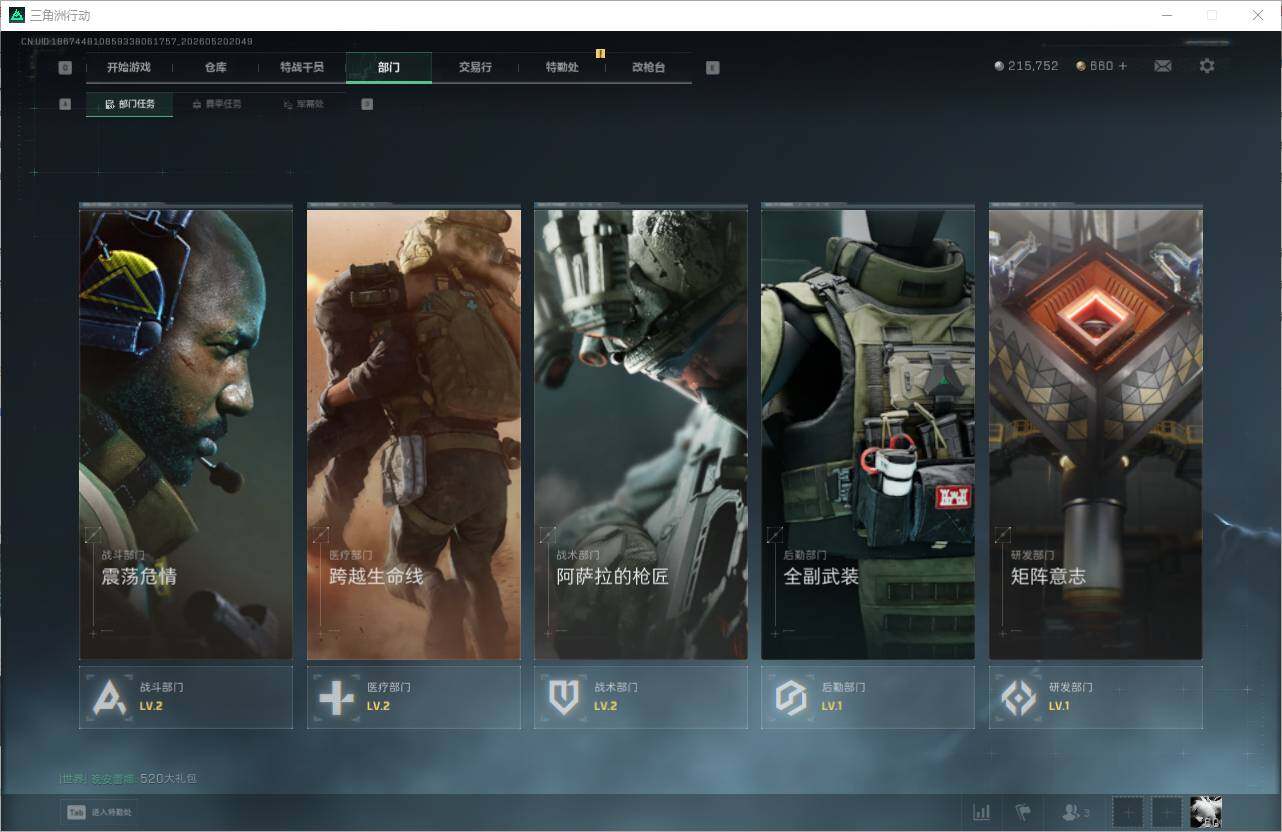1282x832 pixels.
Task: Click the medical cross emblem icon
Action: [x=336, y=697]
